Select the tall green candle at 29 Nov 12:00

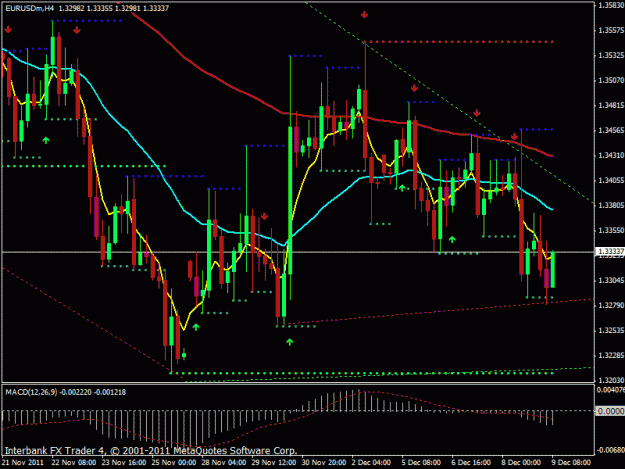(x=290, y=200)
